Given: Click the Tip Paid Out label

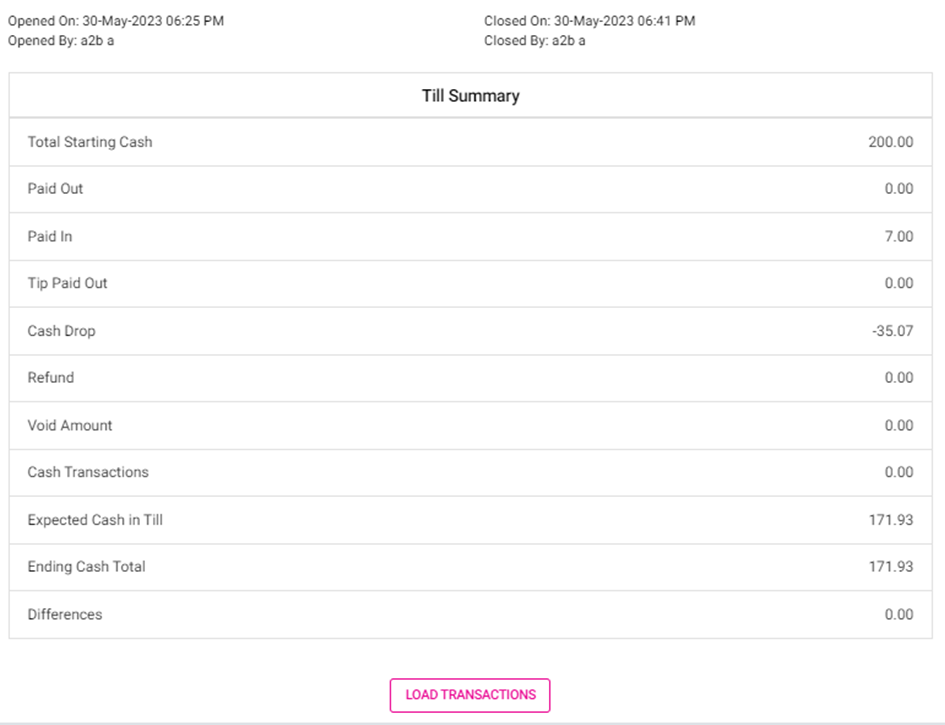Looking at the screenshot, I should pos(67,283).
